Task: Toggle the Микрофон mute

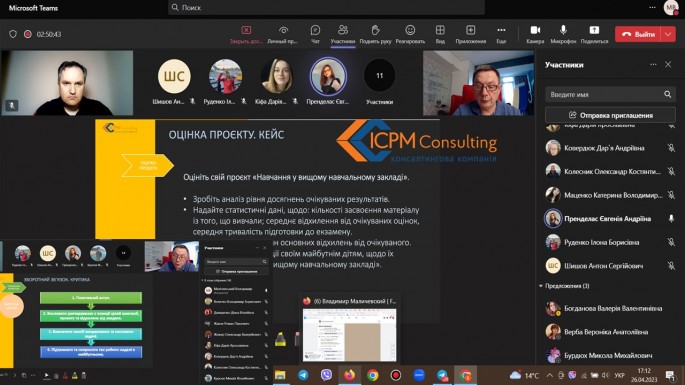Action: (563, 34)
